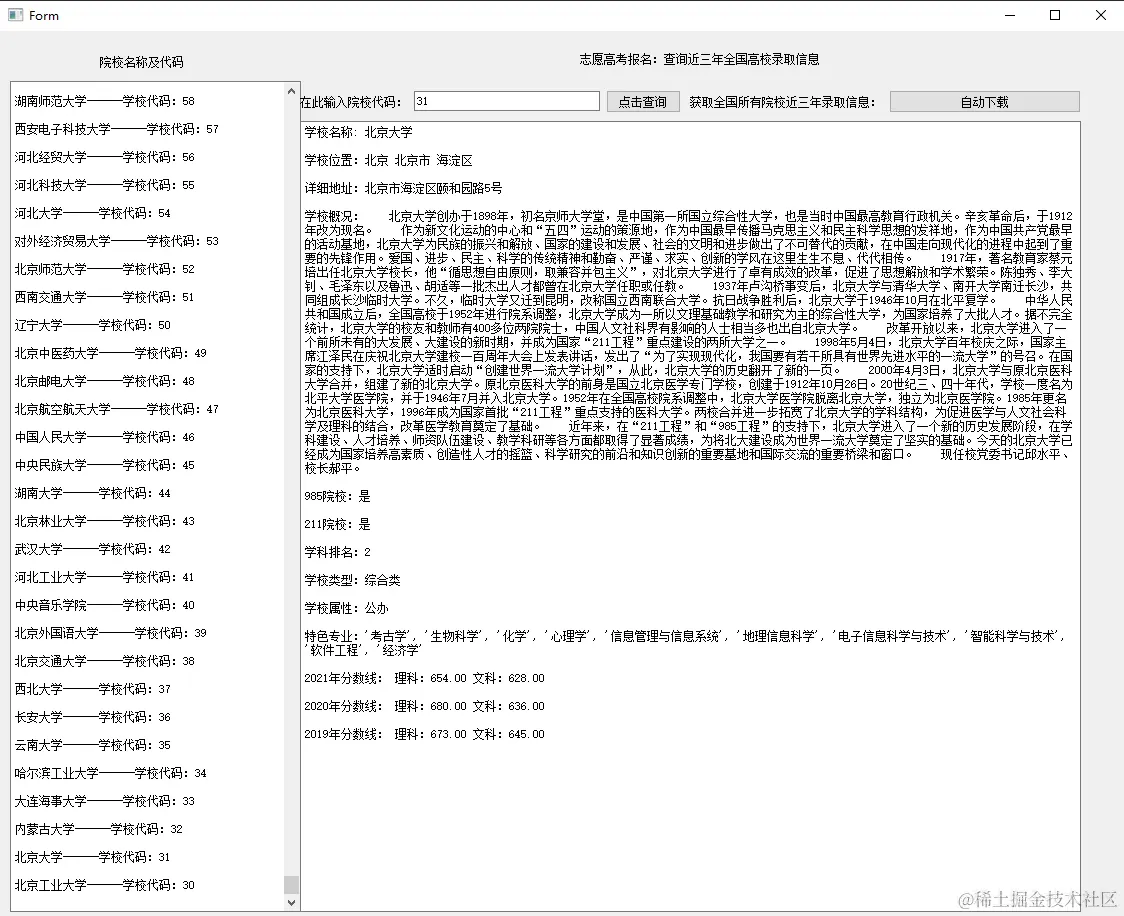Click the 985院校: 是 line

337,495
